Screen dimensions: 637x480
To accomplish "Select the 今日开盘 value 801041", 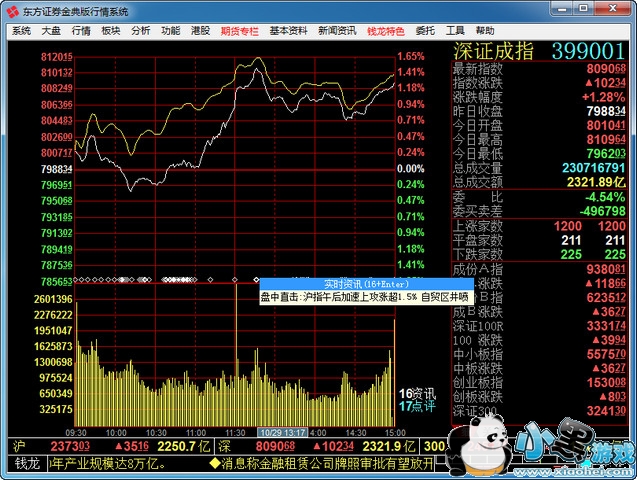I will click(x=606, y=125).
